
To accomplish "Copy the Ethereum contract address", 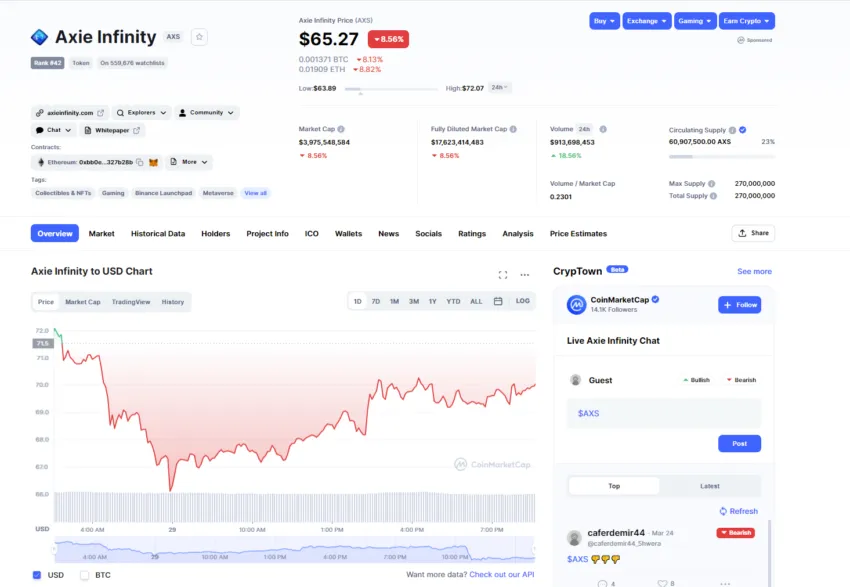I will click(x=140, y=162).
